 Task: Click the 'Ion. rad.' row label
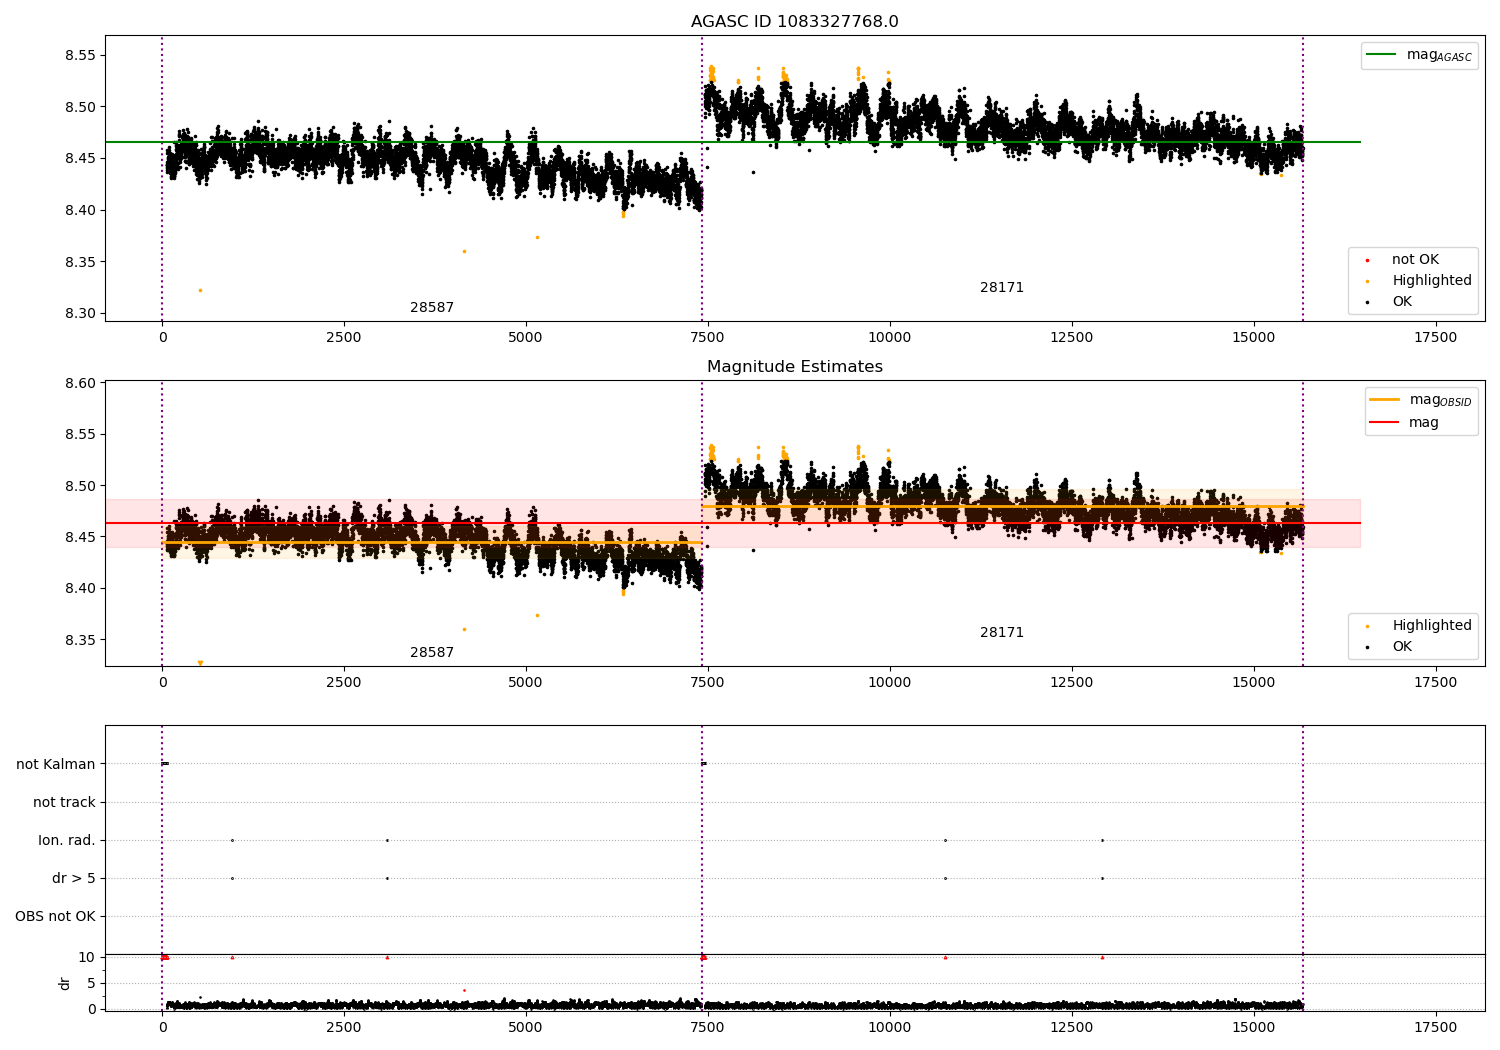(x=67, y=841)
